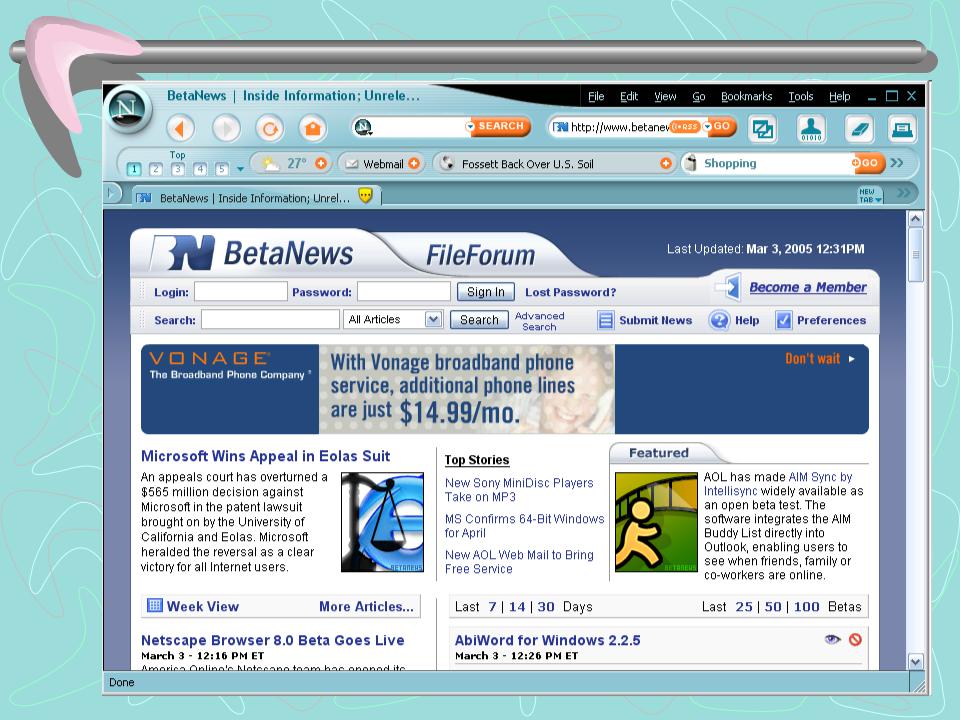Open the File menu

coord(596,97)
